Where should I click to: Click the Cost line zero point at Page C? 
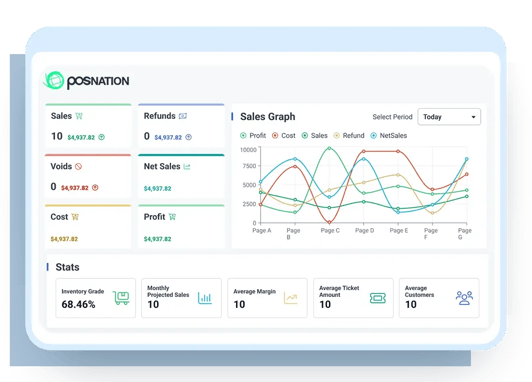point(329,222)
